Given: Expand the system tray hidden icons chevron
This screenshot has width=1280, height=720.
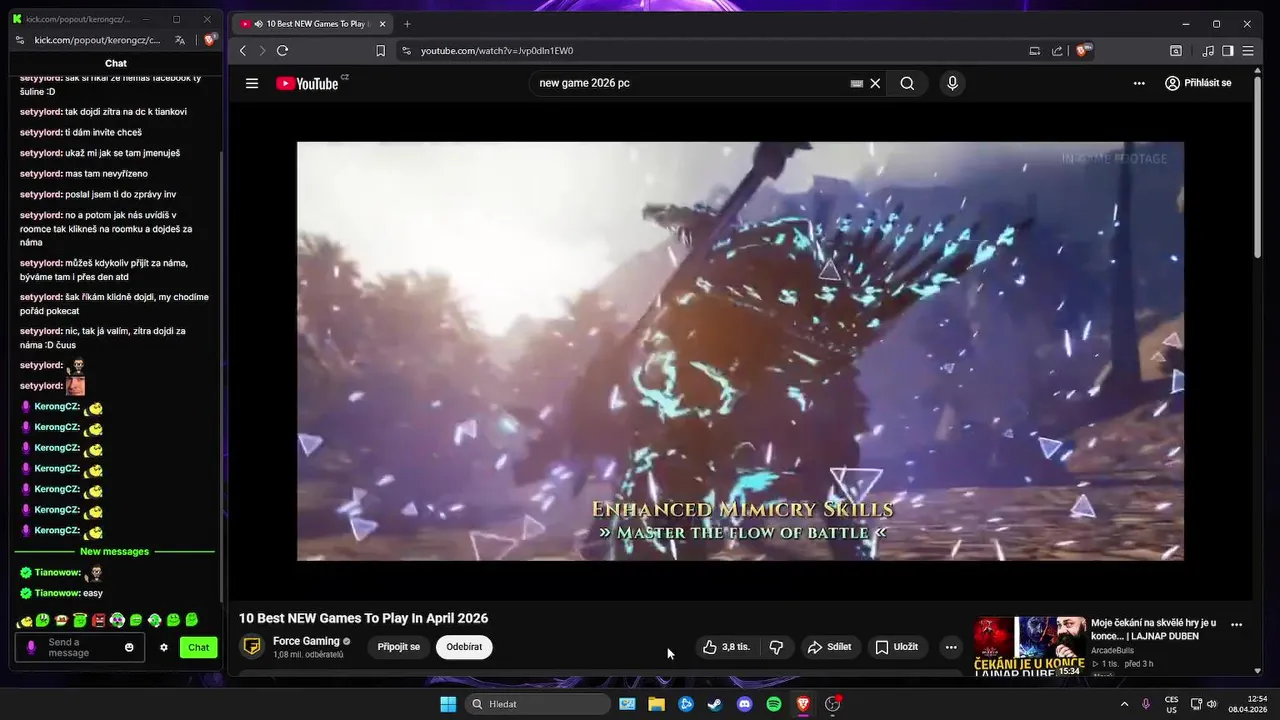Looking at the screenshot, I should click(x=1124, y=704).
